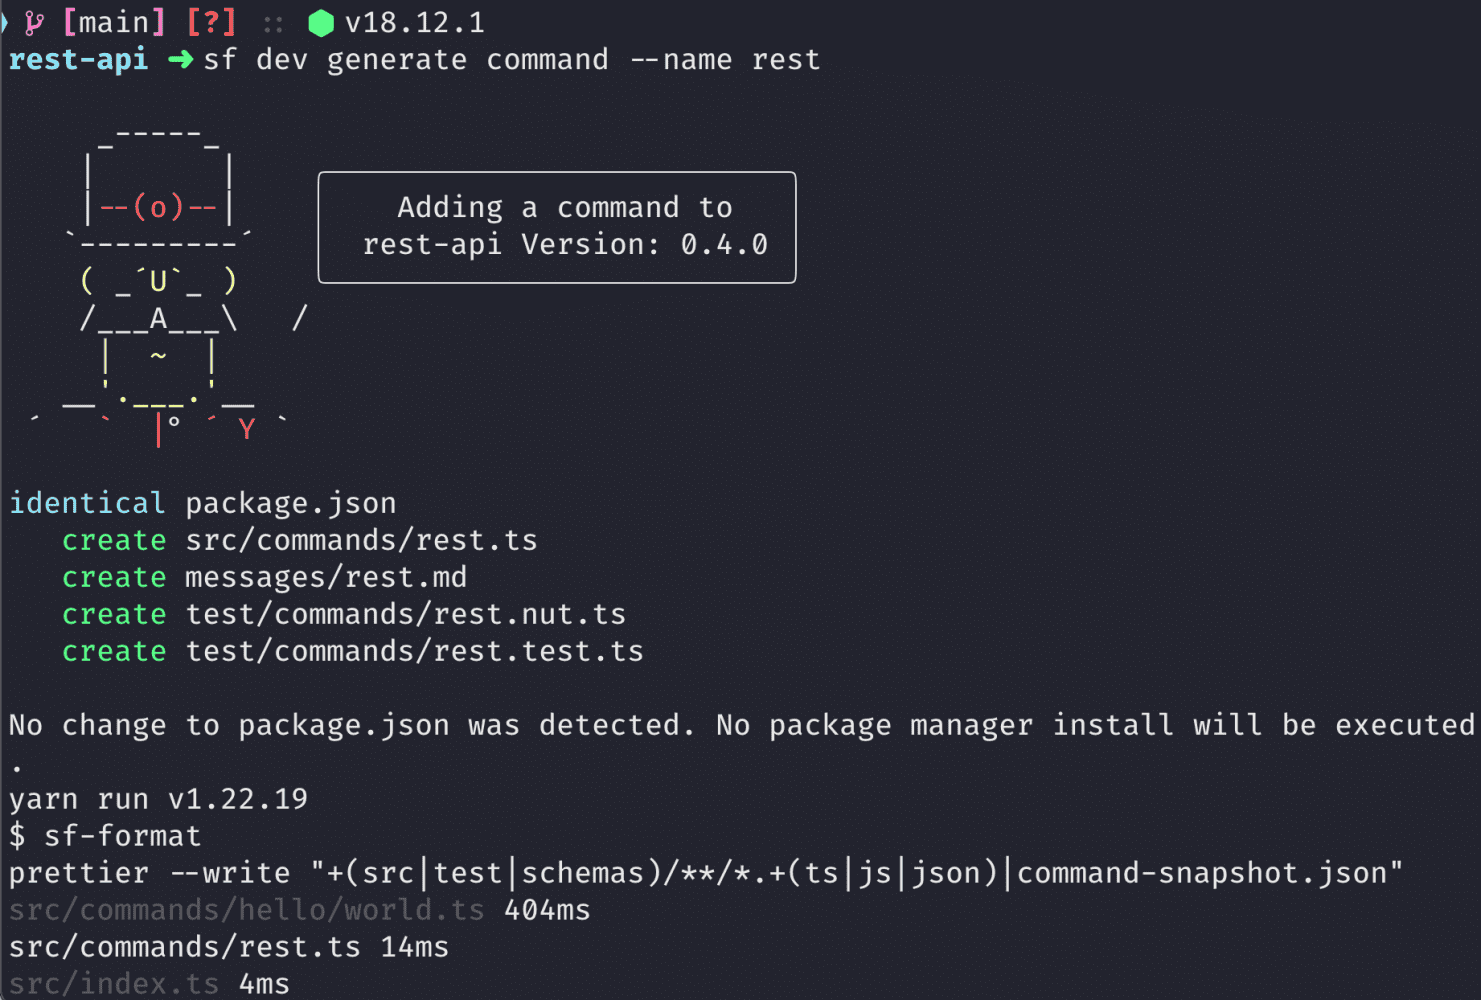This screenshot has height=1000, width=1481.
Task: Click the red Y in the ASCII art
Action: click(246, 430)
